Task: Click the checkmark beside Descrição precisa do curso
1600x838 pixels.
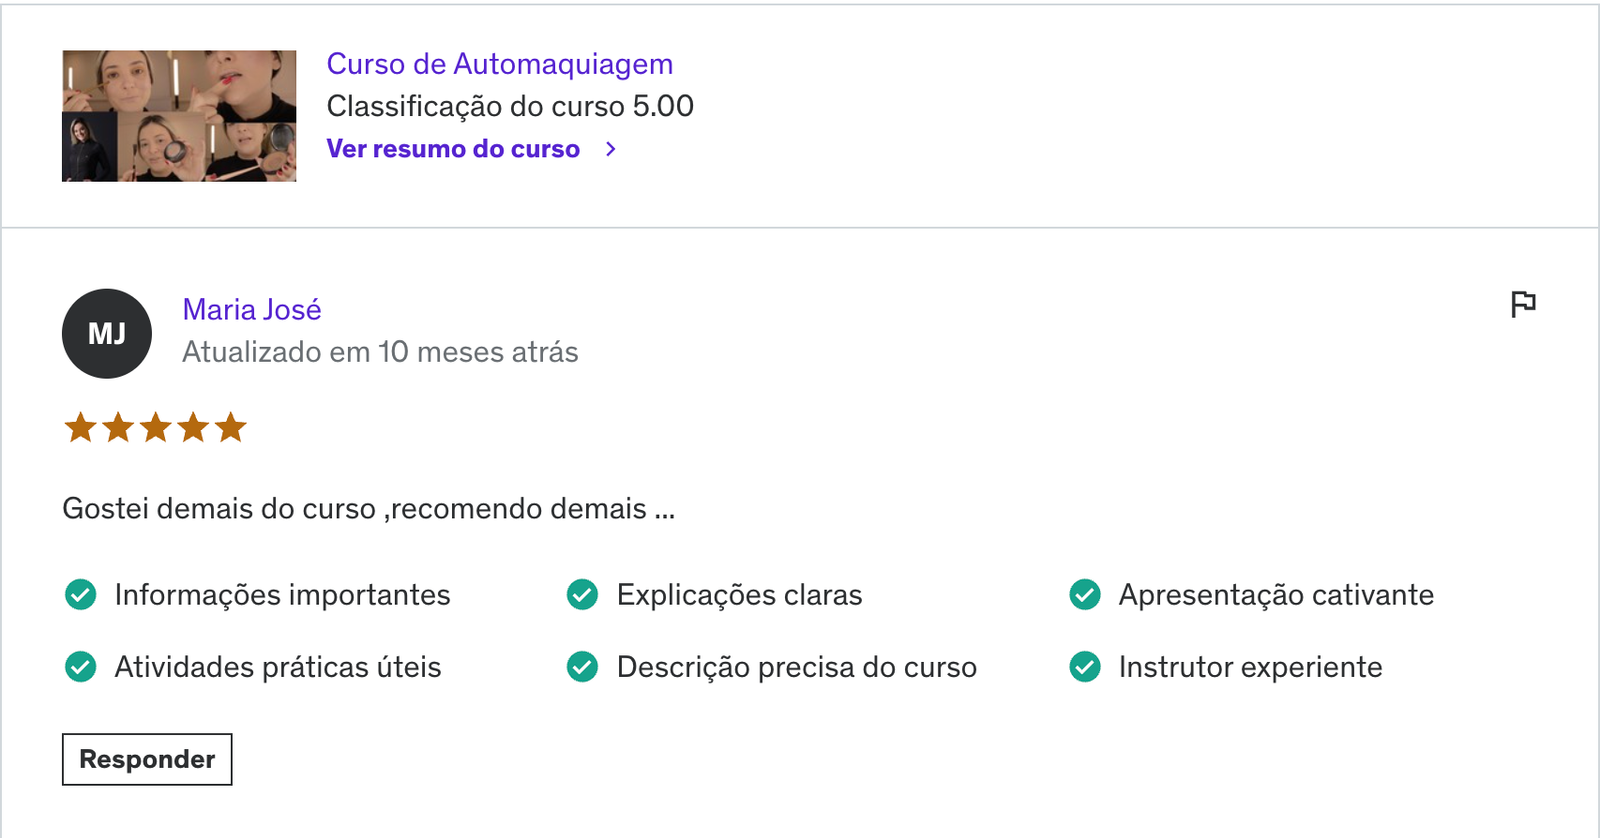Action: point(582,666)
